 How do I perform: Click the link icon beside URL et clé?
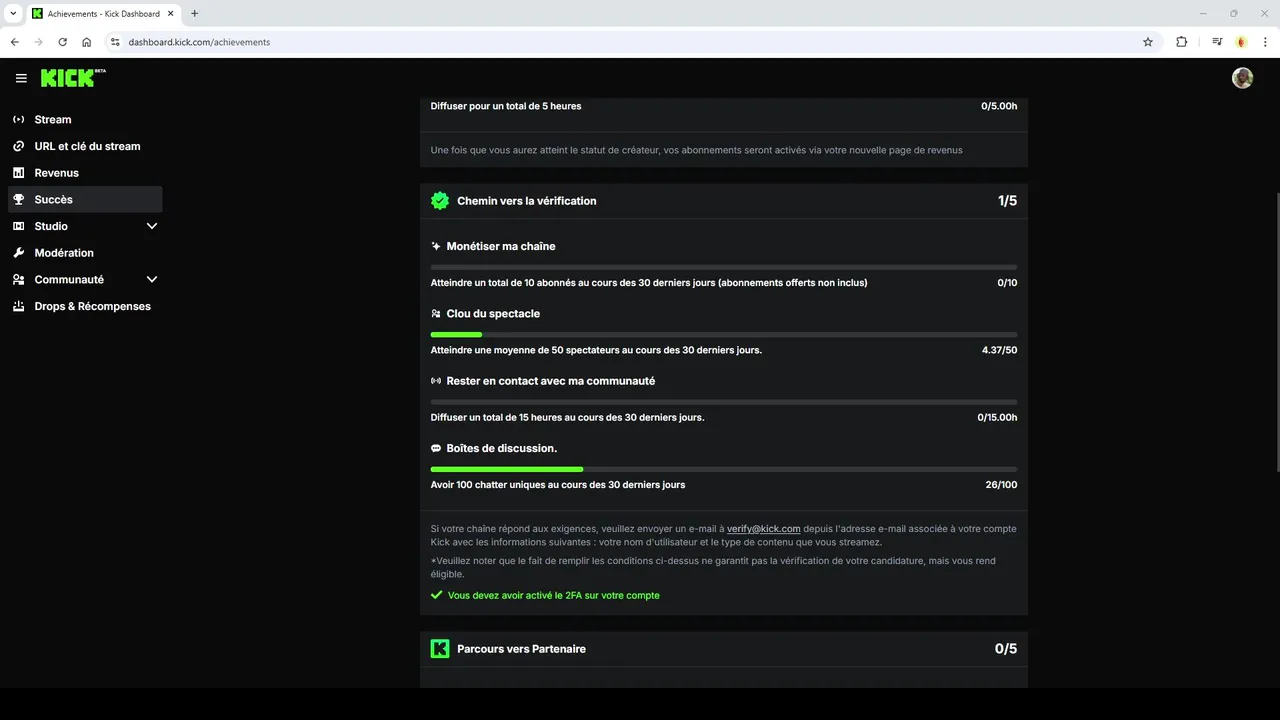18,146
